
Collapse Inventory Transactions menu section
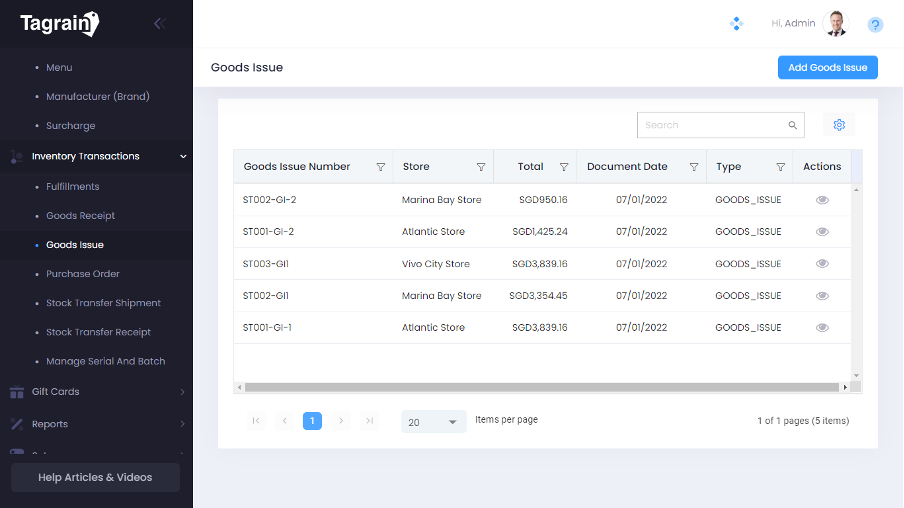pyautogui.click(x=183, y=156)
